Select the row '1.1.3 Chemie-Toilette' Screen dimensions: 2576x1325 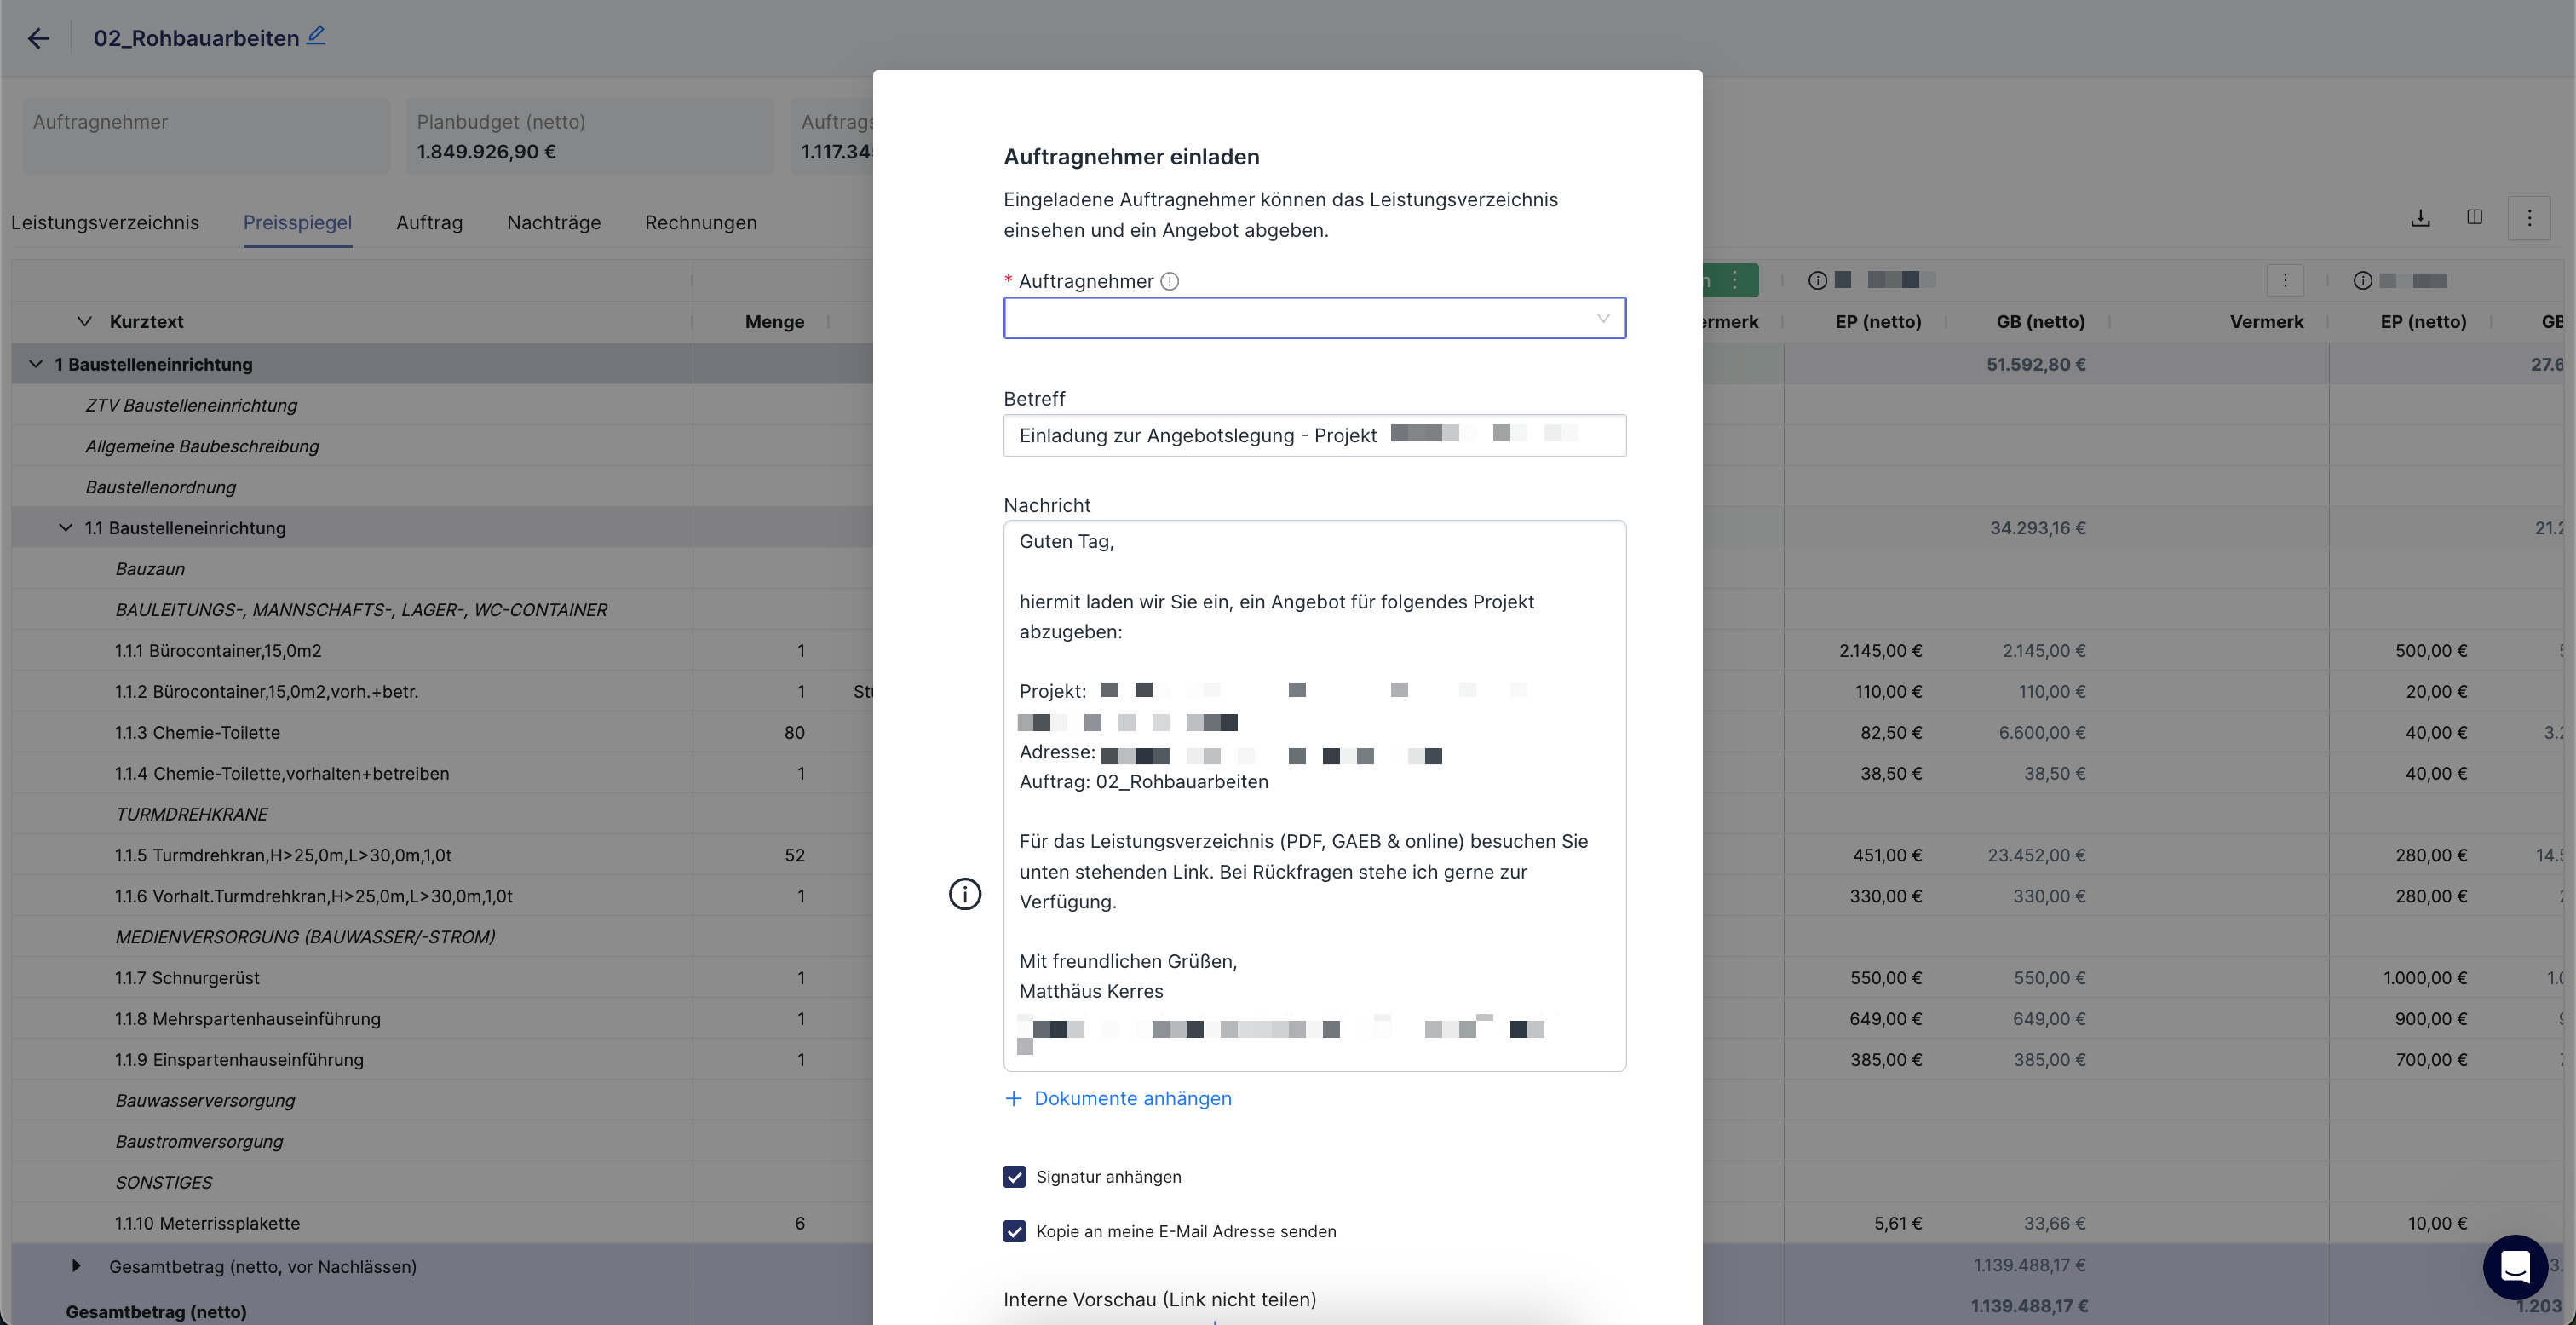tap(442, 732)
